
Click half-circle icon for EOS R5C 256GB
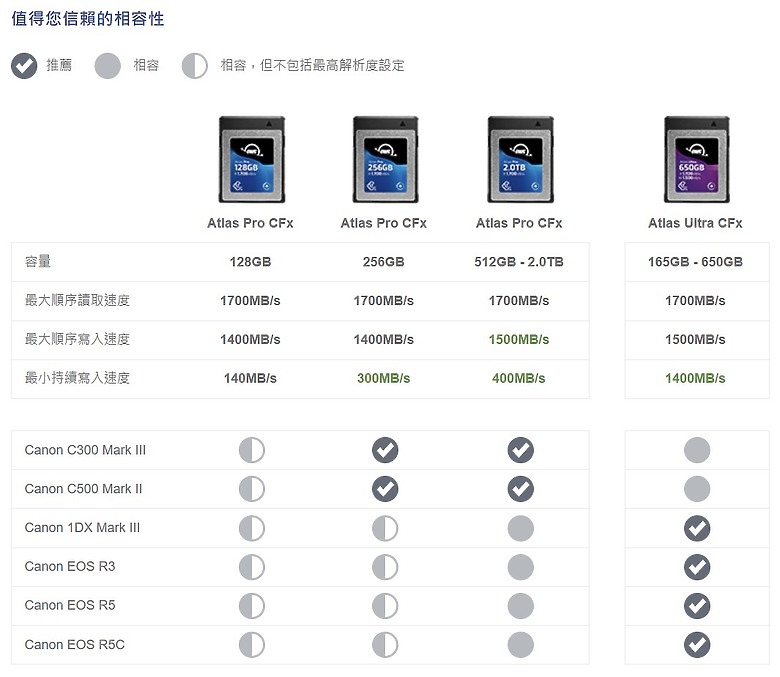[385, 645]
